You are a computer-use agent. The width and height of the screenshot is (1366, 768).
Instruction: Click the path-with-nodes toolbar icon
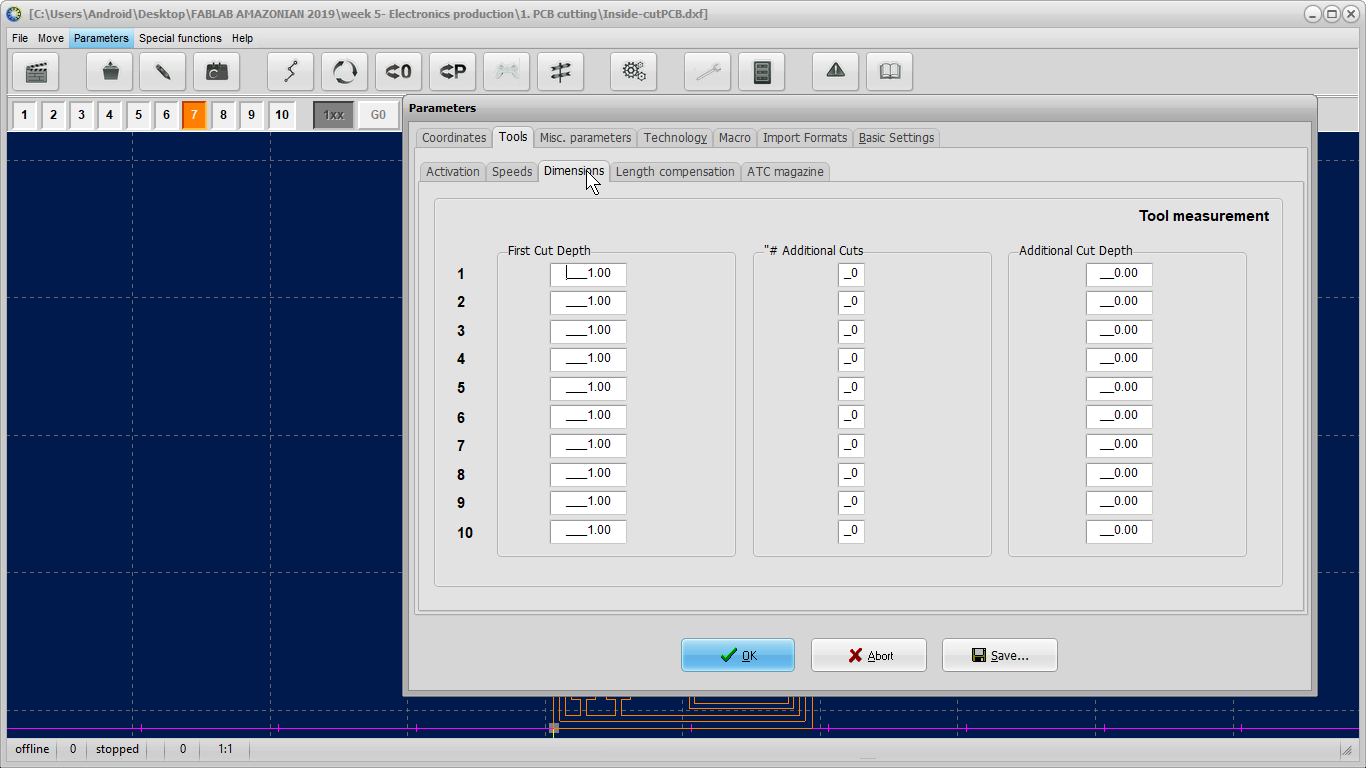point(291,72)
